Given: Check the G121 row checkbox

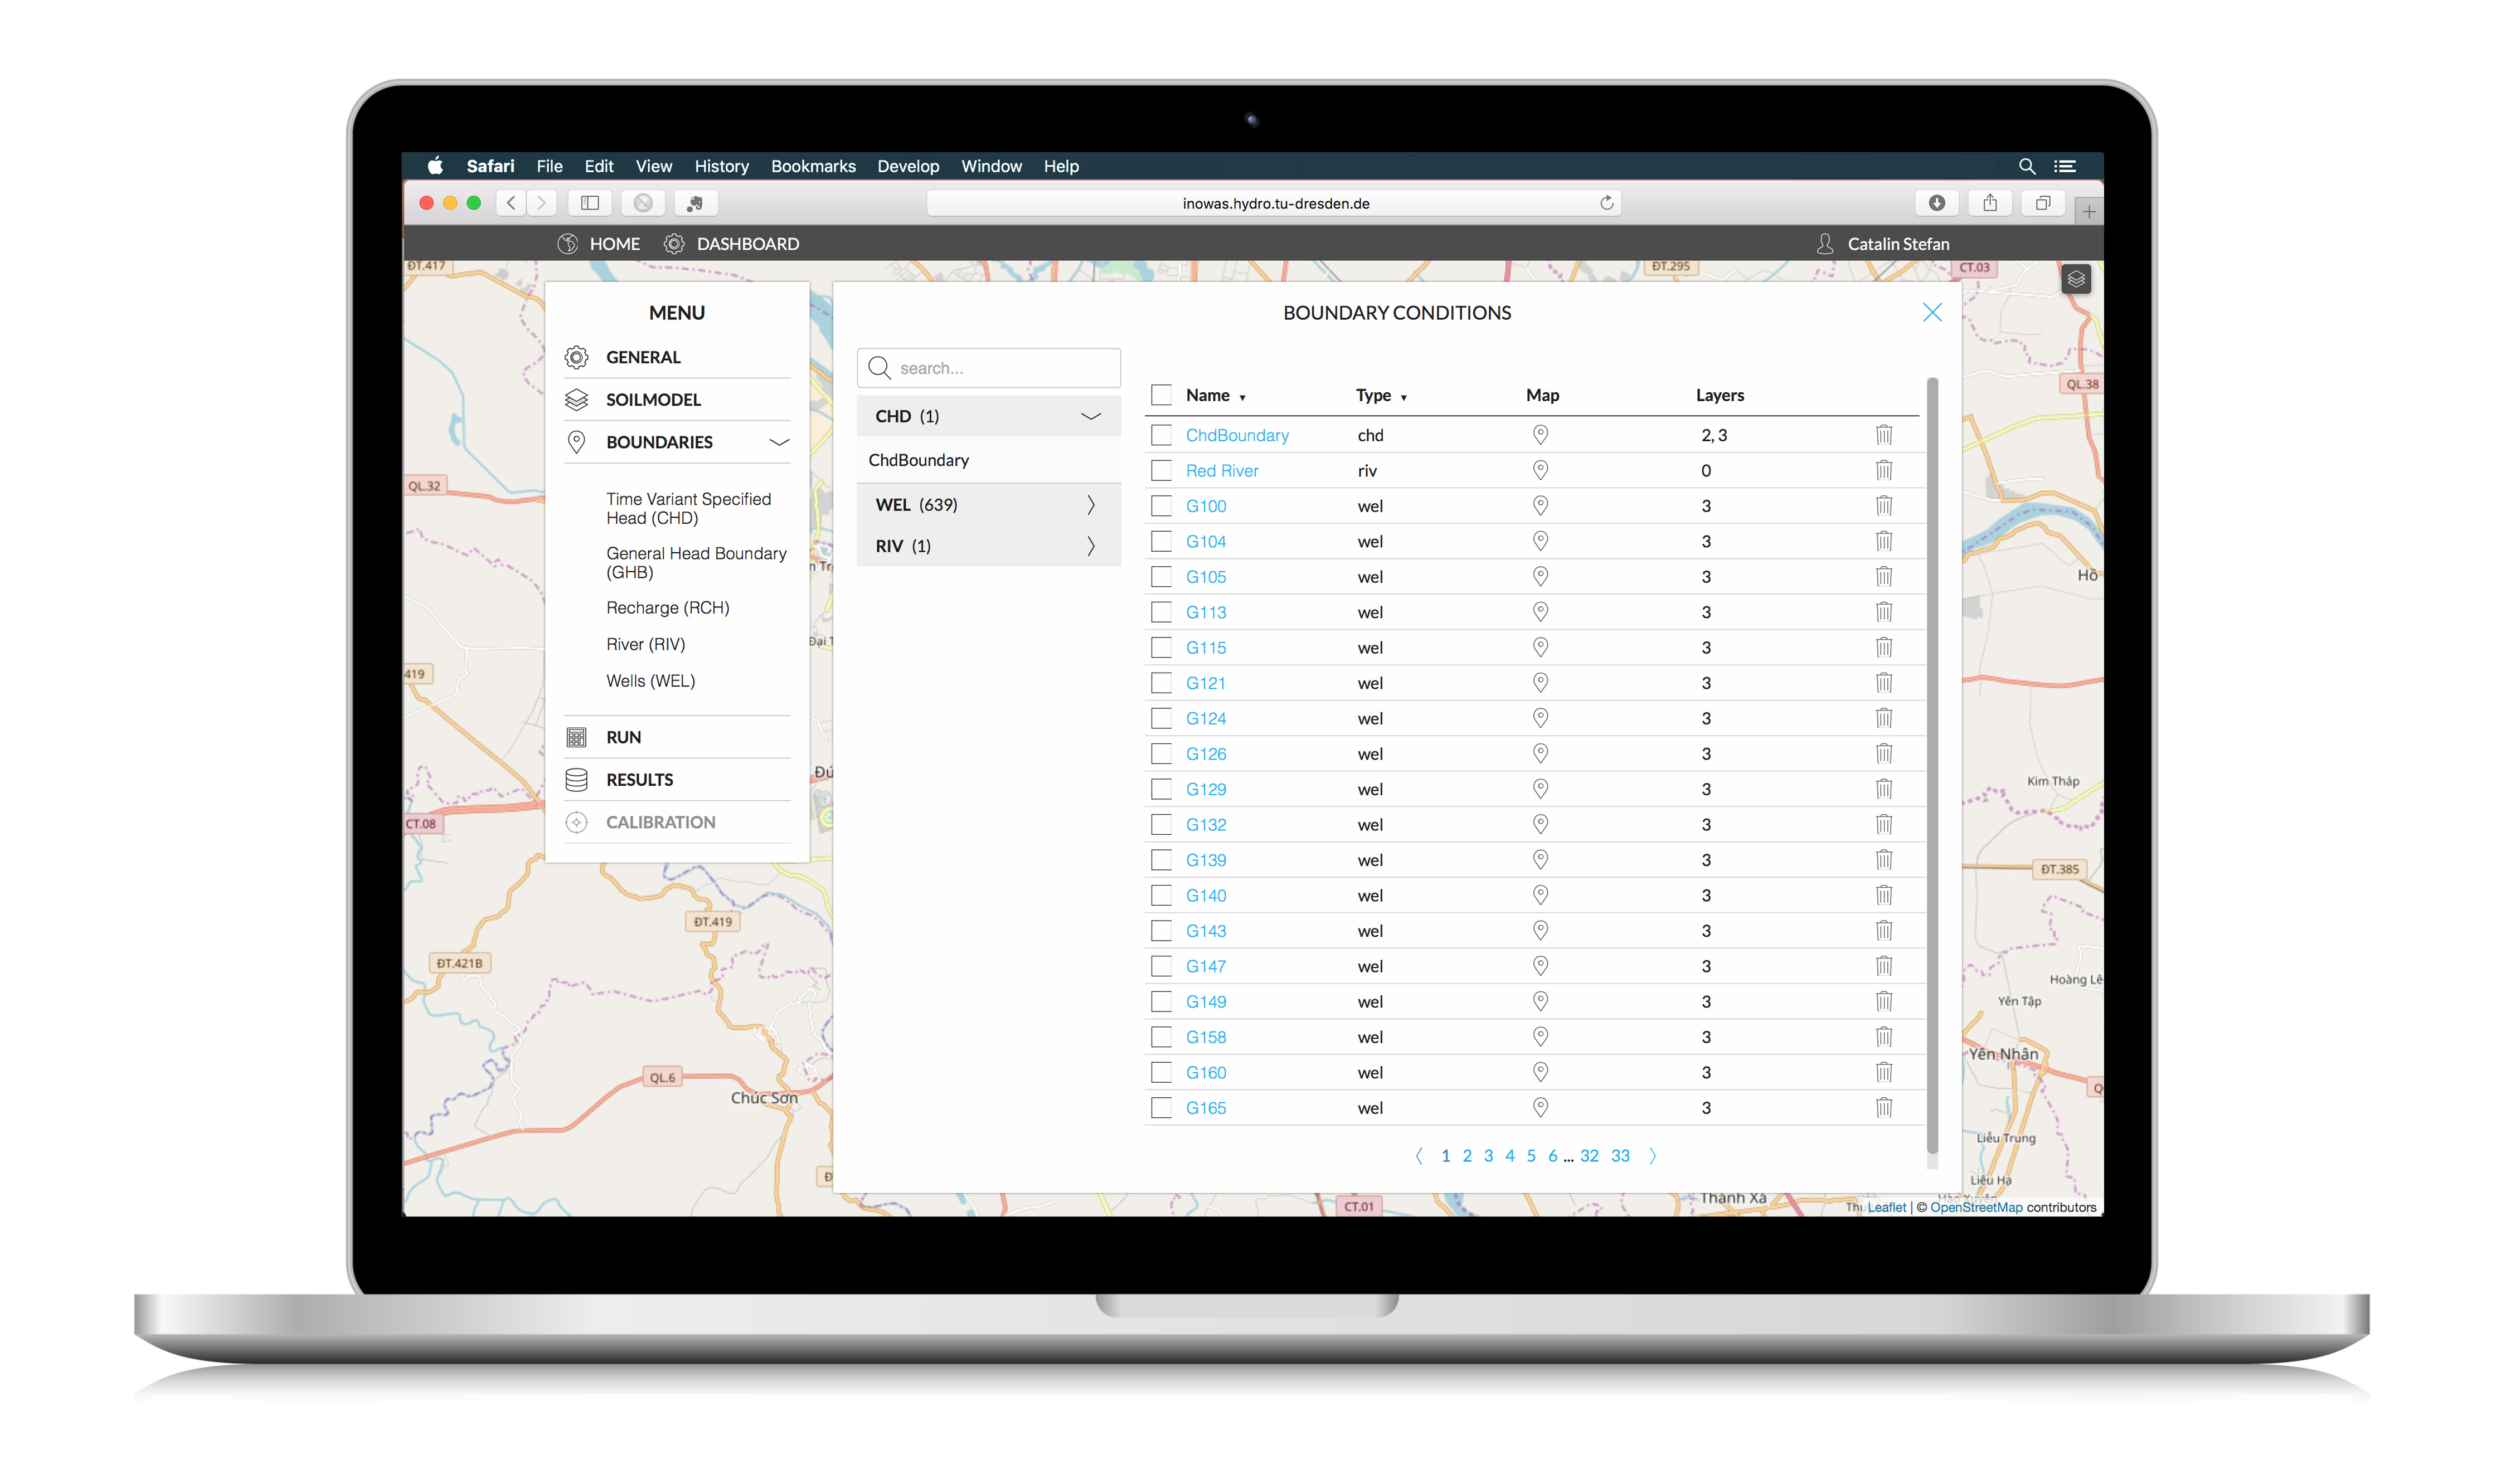Looking at the screenshot, I should pos(1160,683).
